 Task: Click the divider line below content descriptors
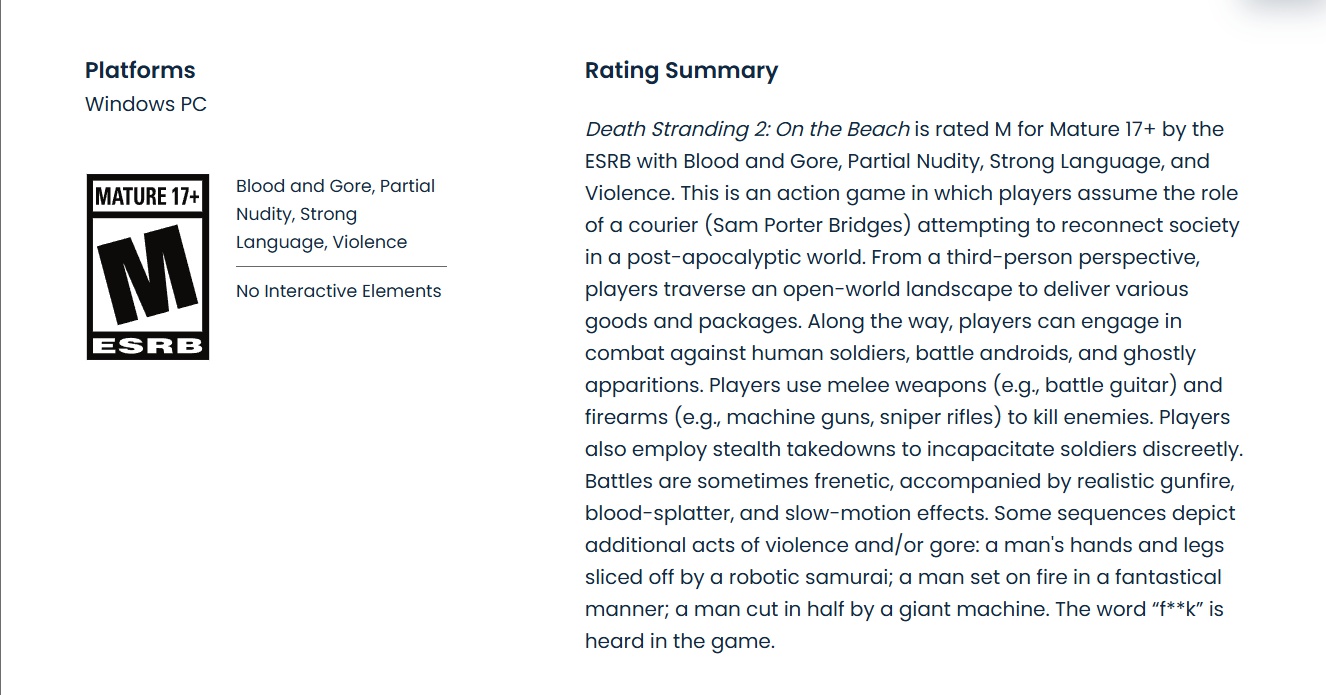coord(341,267)
